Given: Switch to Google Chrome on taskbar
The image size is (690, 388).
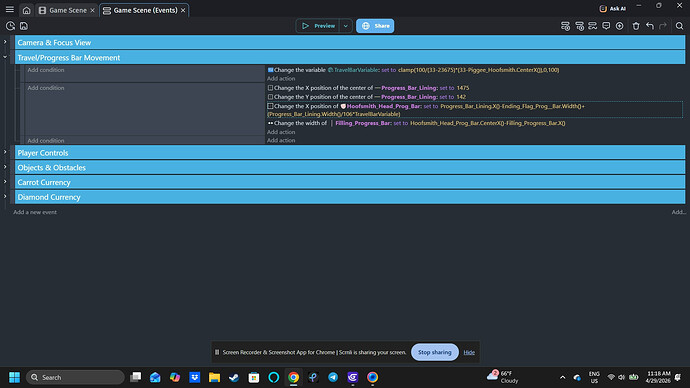Looking at the screenshot, I should pos(294,377).
